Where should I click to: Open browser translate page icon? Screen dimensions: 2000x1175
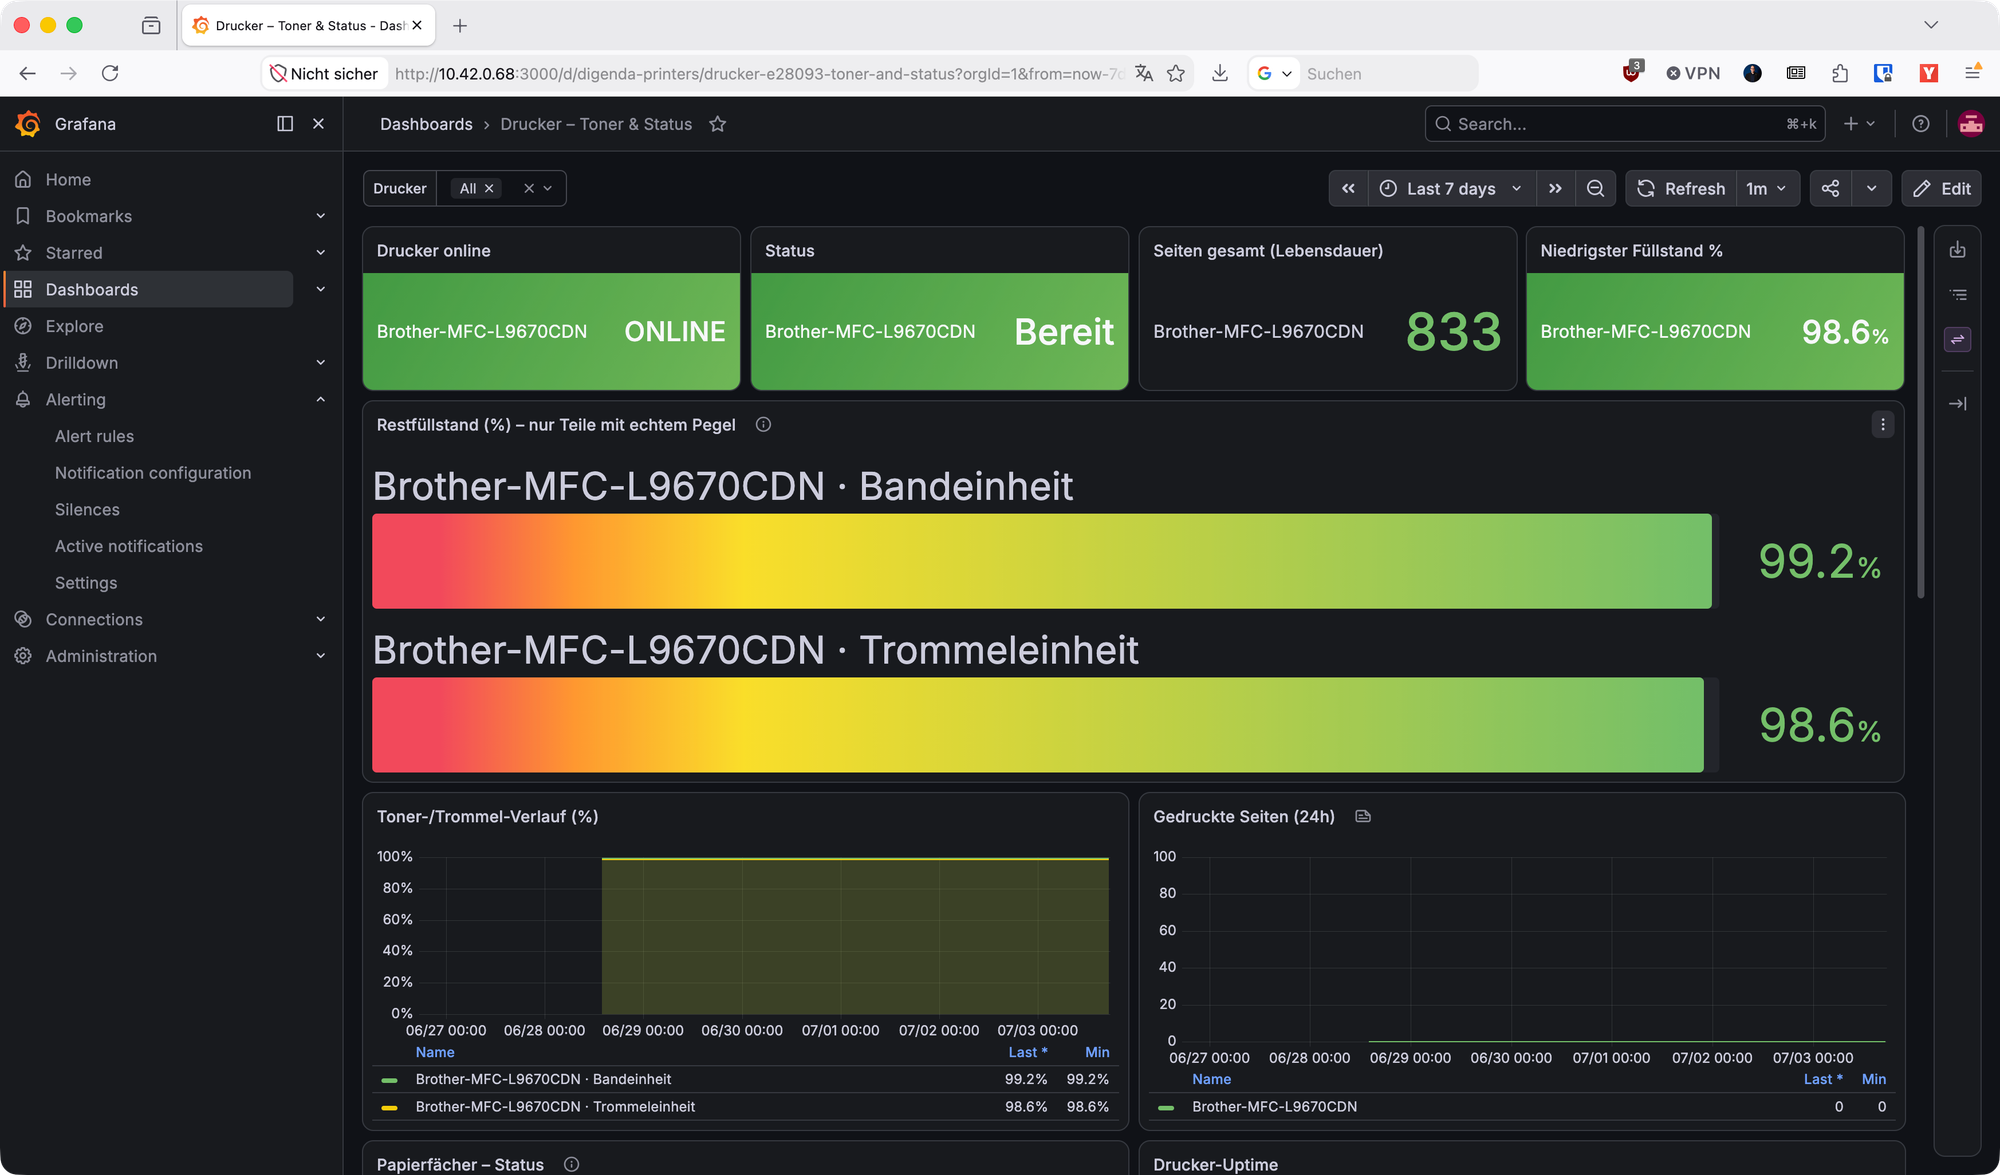[x=1144, y=73]
